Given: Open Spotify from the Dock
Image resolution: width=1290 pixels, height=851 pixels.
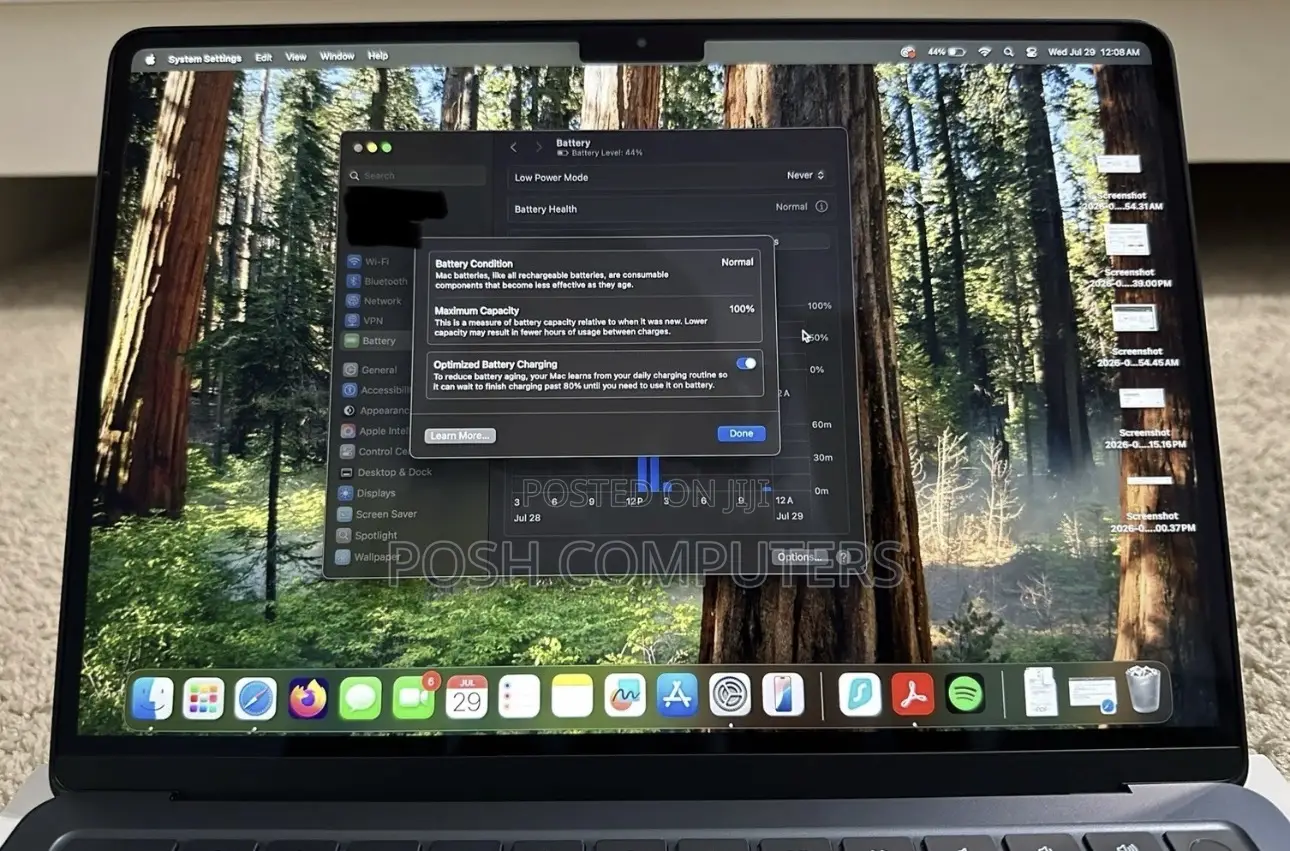Looking at the screenshot, I should pos(965,694).
